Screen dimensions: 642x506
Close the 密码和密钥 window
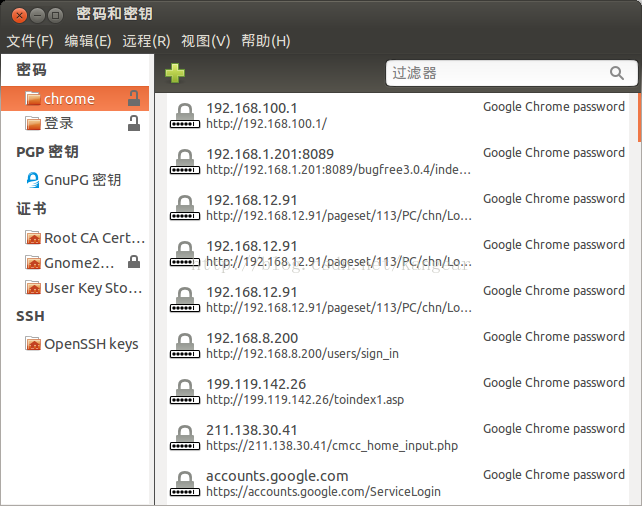click(19, 16)
